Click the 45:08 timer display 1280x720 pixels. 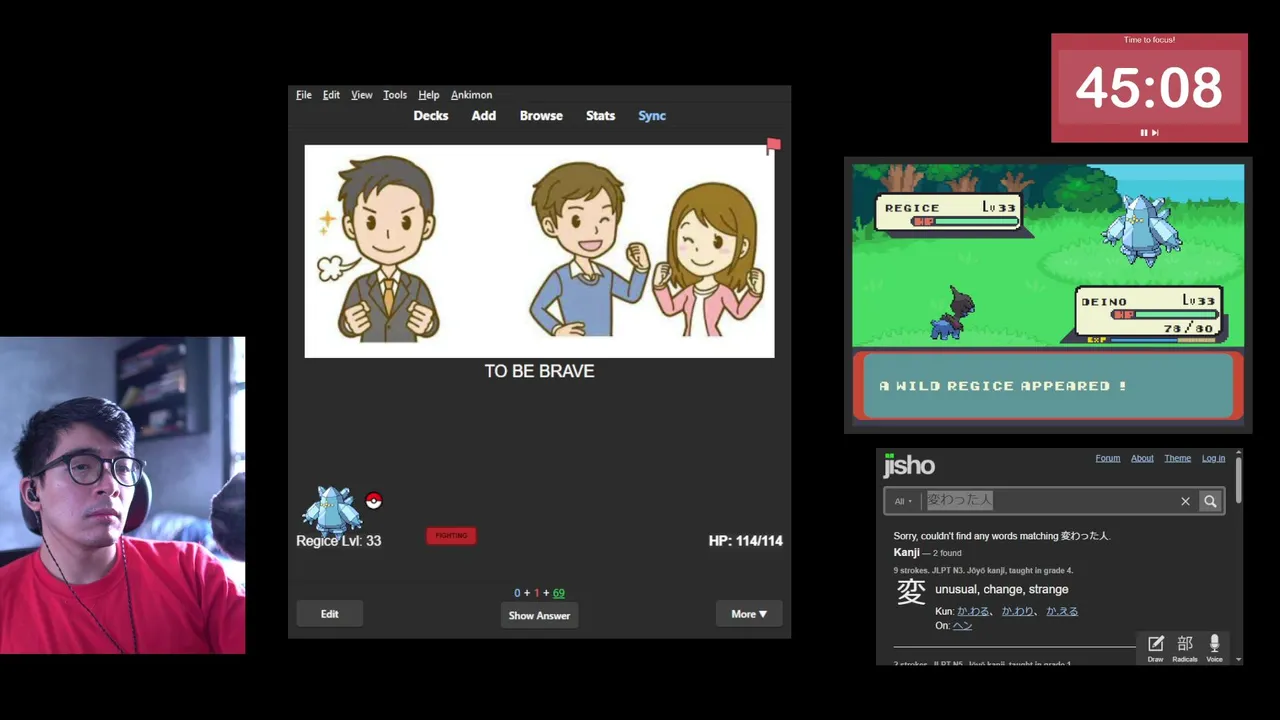1149,88
